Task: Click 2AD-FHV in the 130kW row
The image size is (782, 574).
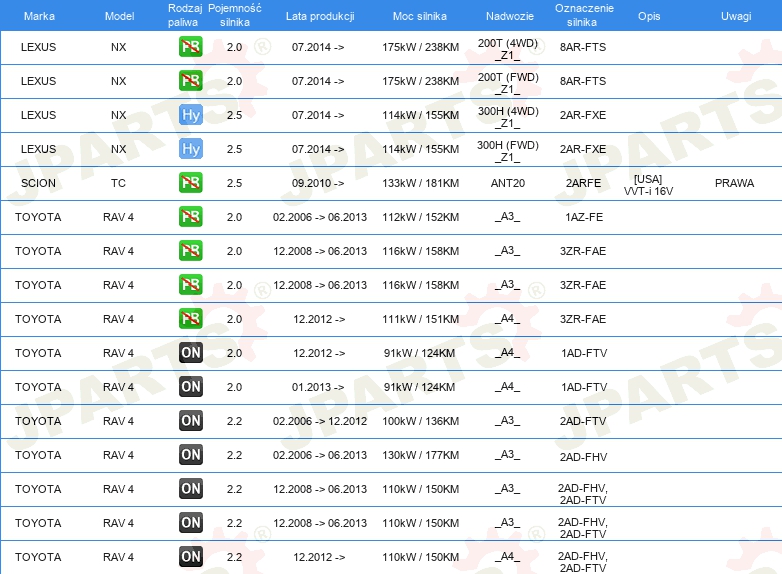Action: [x=583, y=457]
